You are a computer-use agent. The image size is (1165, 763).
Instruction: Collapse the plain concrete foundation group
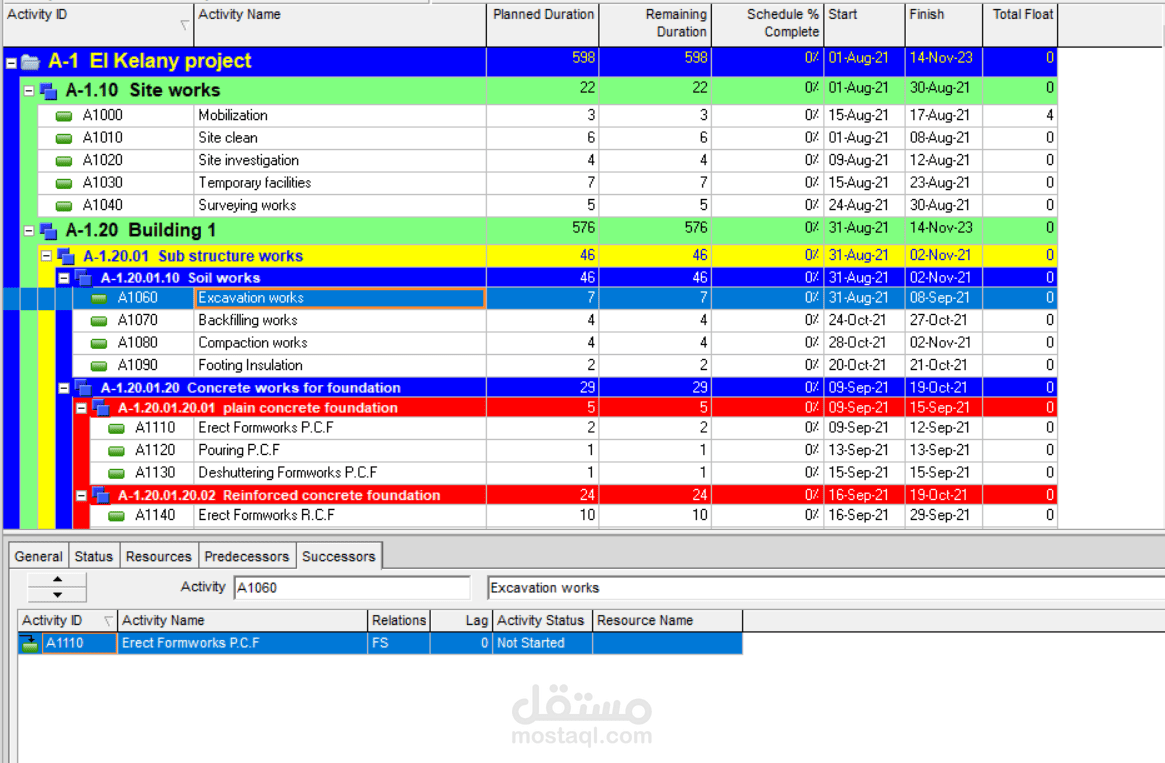(x=81, y=408)
